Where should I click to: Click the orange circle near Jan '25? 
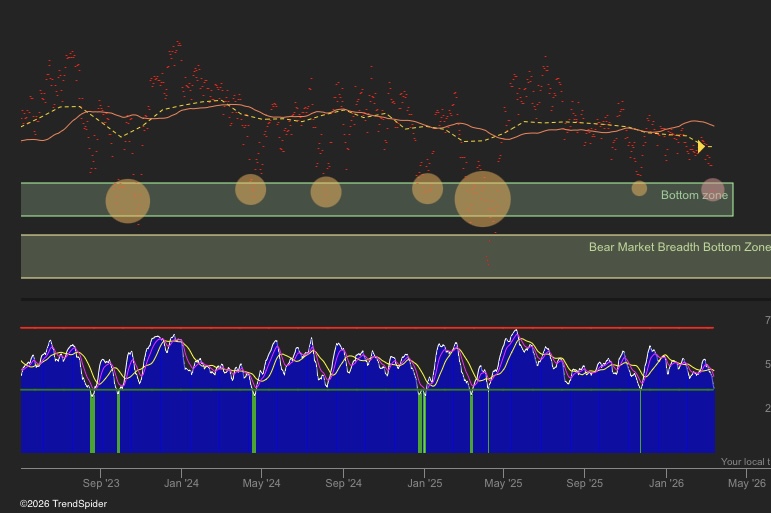[x=427, y=188]
